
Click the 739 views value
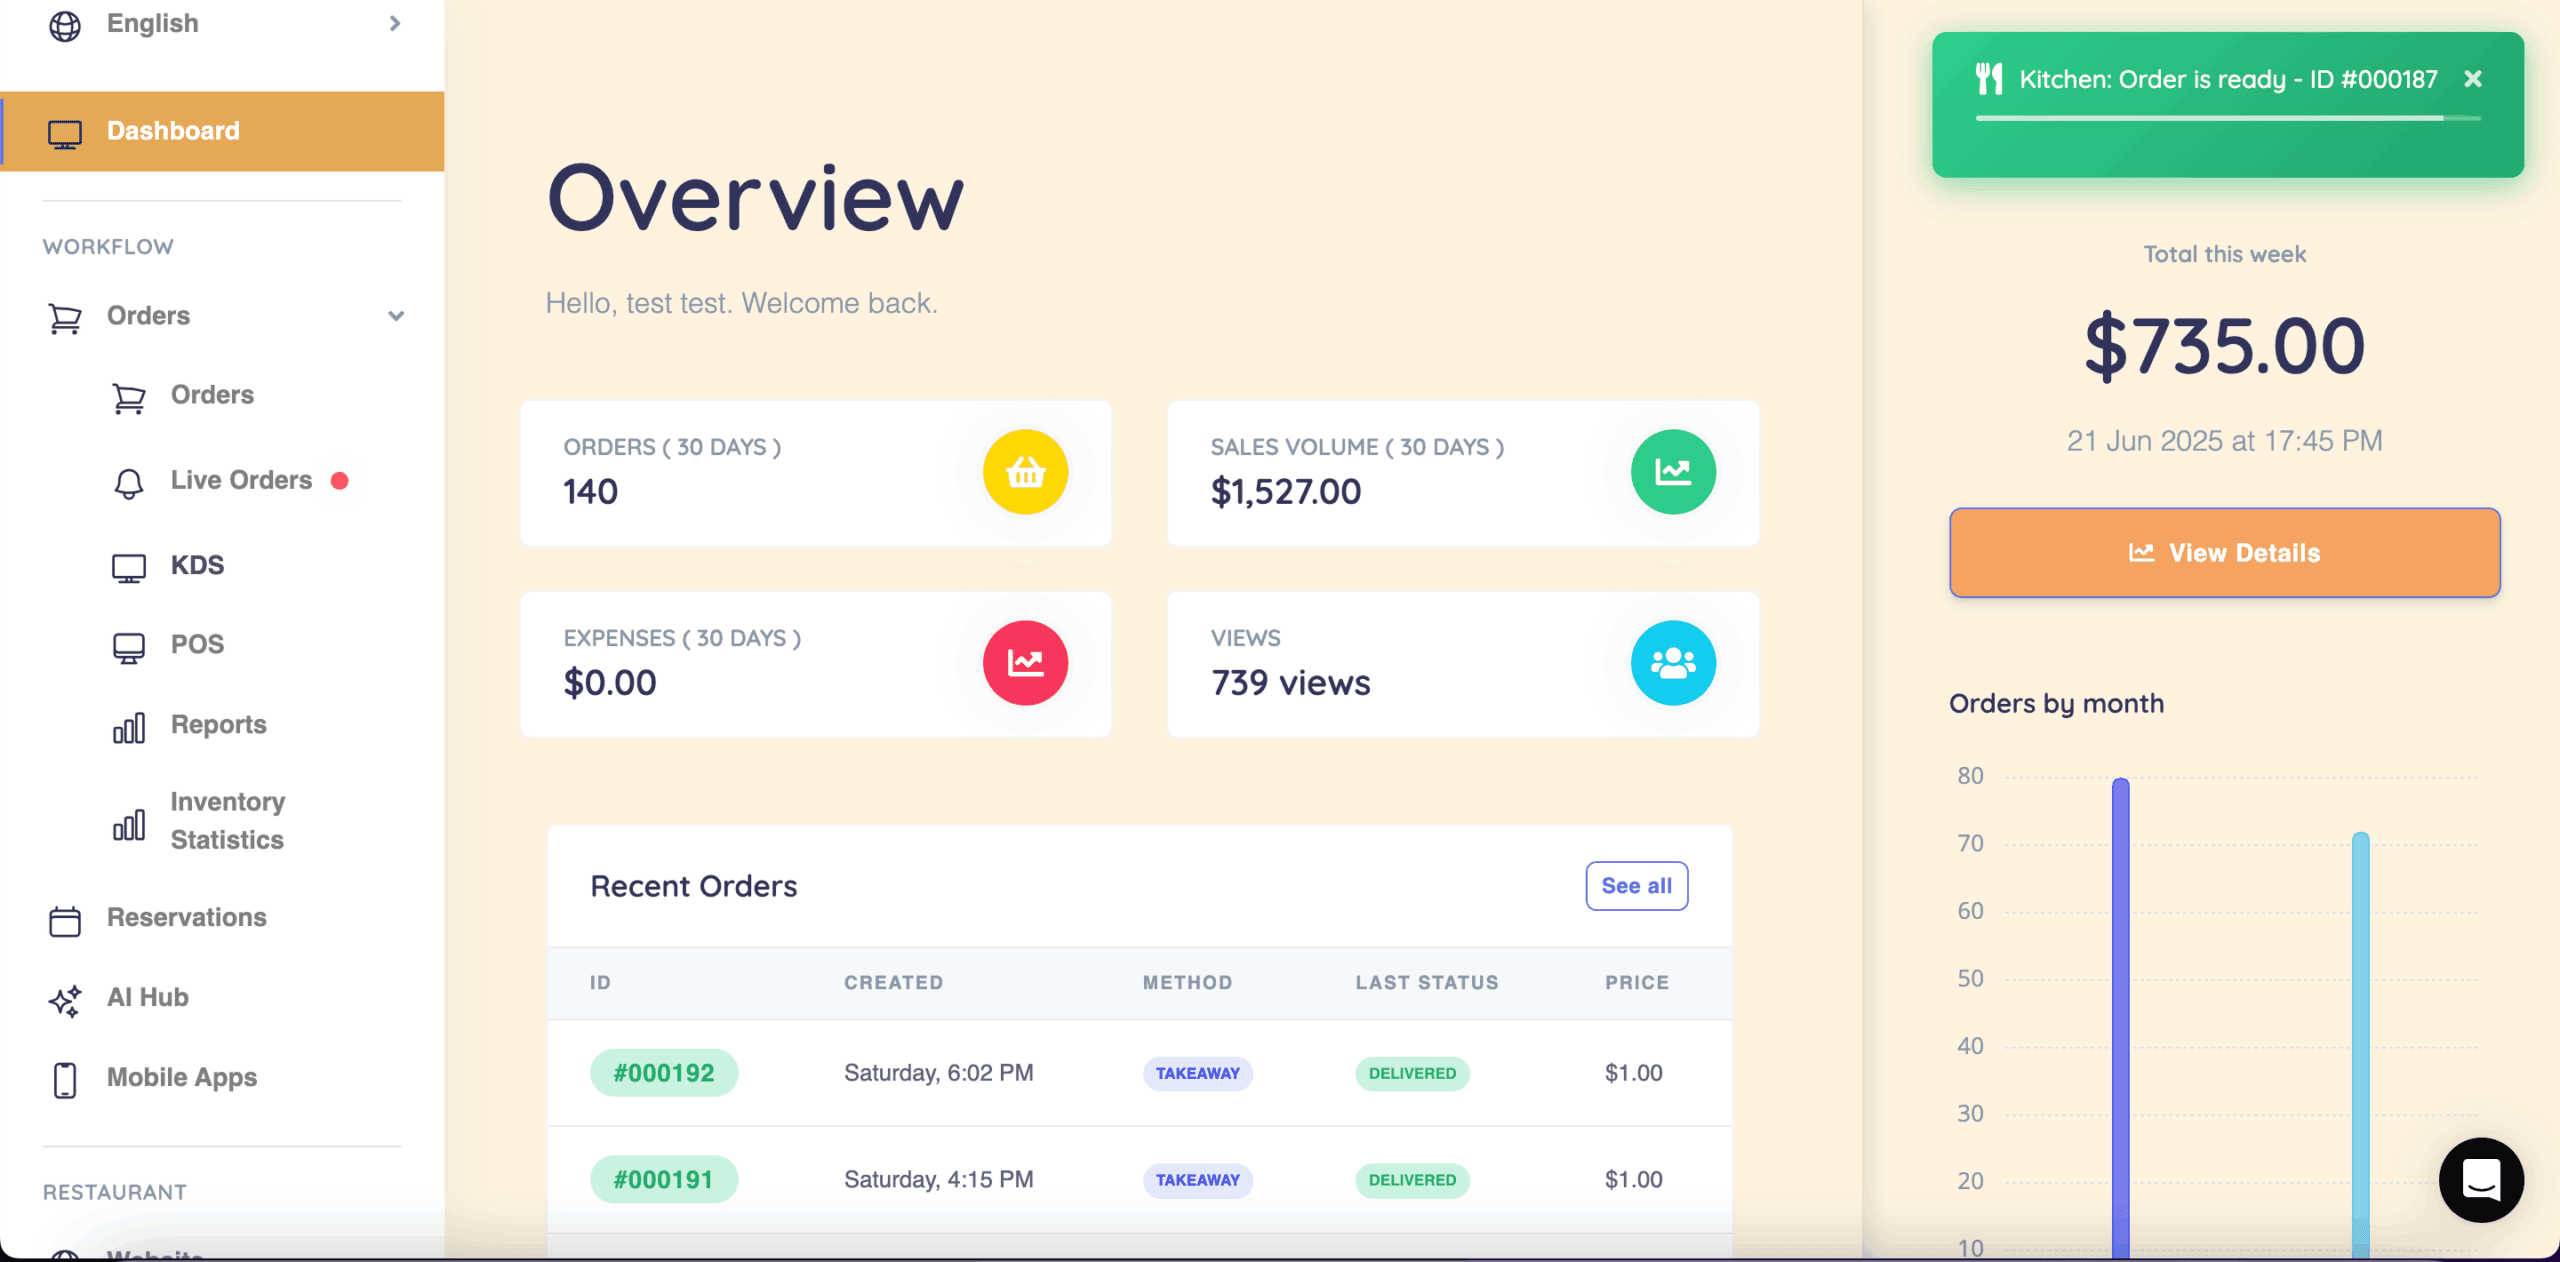[1291, 683]
